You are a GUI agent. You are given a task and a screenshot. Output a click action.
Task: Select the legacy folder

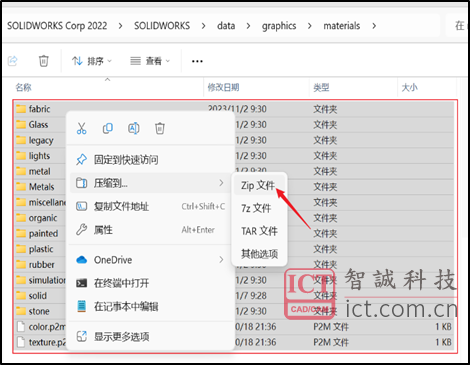coord(41,140)
